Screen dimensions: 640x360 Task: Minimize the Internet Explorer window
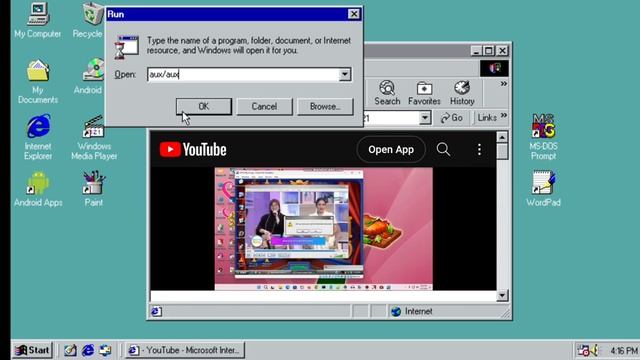(476, 51)
